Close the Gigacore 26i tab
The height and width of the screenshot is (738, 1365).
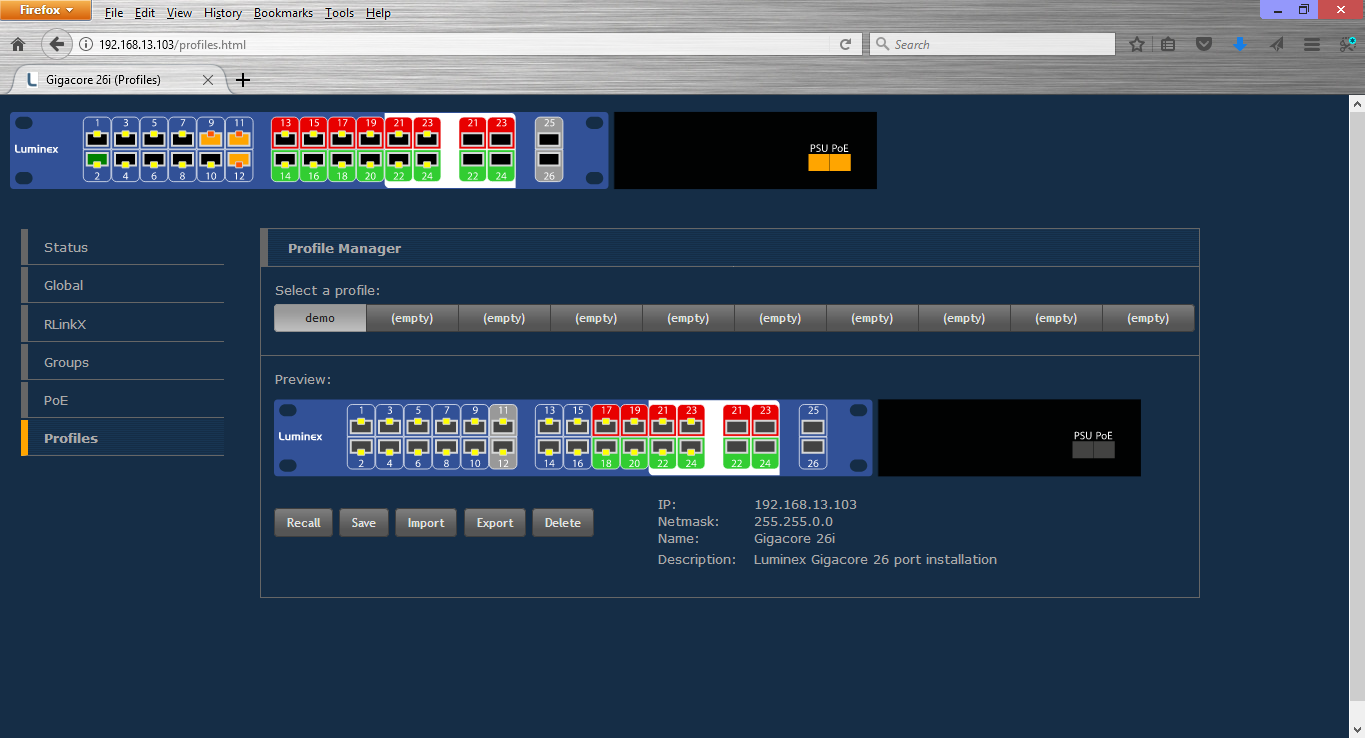208,80
